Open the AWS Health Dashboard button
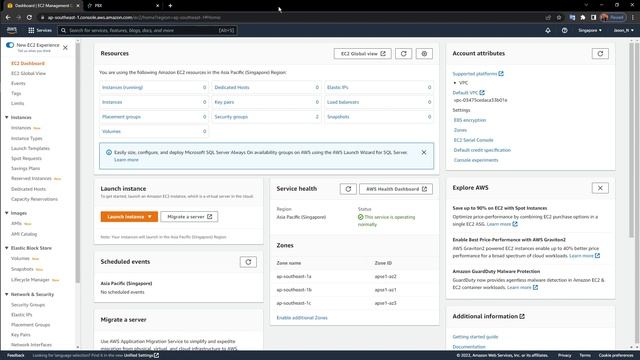 [x=396, y=189]
